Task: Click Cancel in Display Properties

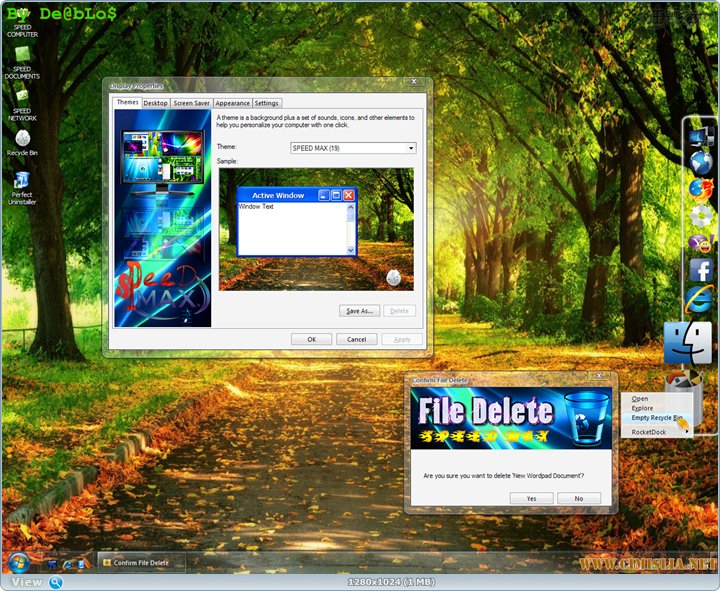Action: point(356,339)
